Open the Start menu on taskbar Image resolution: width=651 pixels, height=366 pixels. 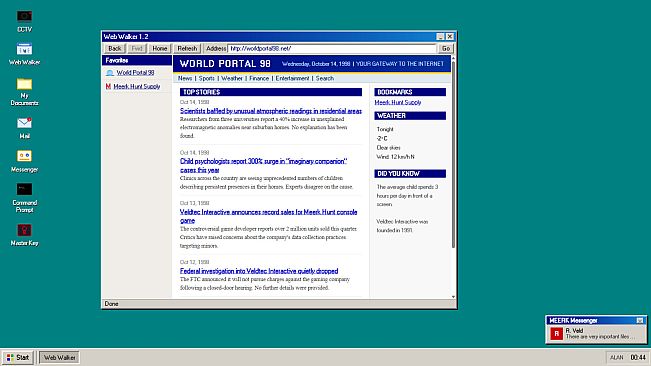coord(18,357)
